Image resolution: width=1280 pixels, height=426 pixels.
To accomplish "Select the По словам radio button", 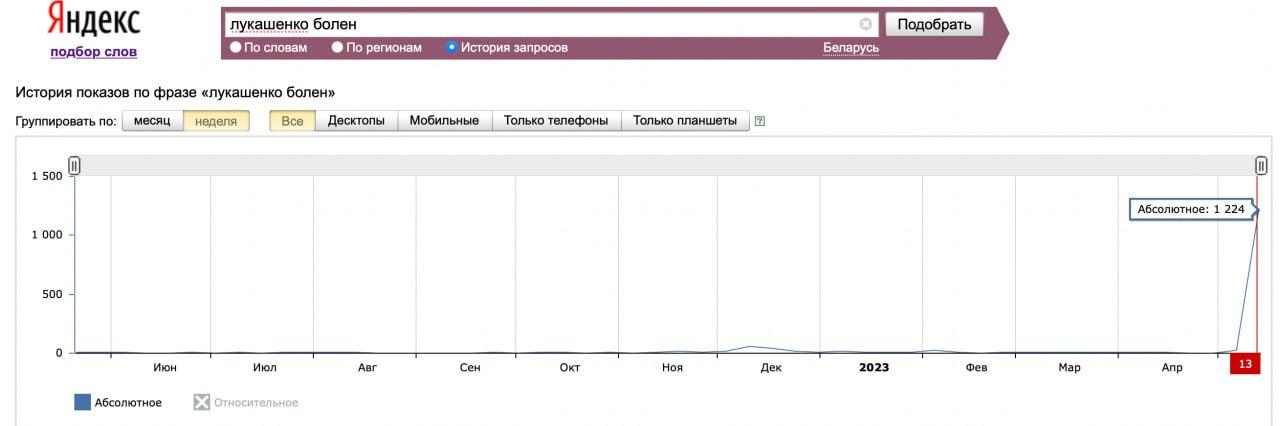I will tap(236, 47).
